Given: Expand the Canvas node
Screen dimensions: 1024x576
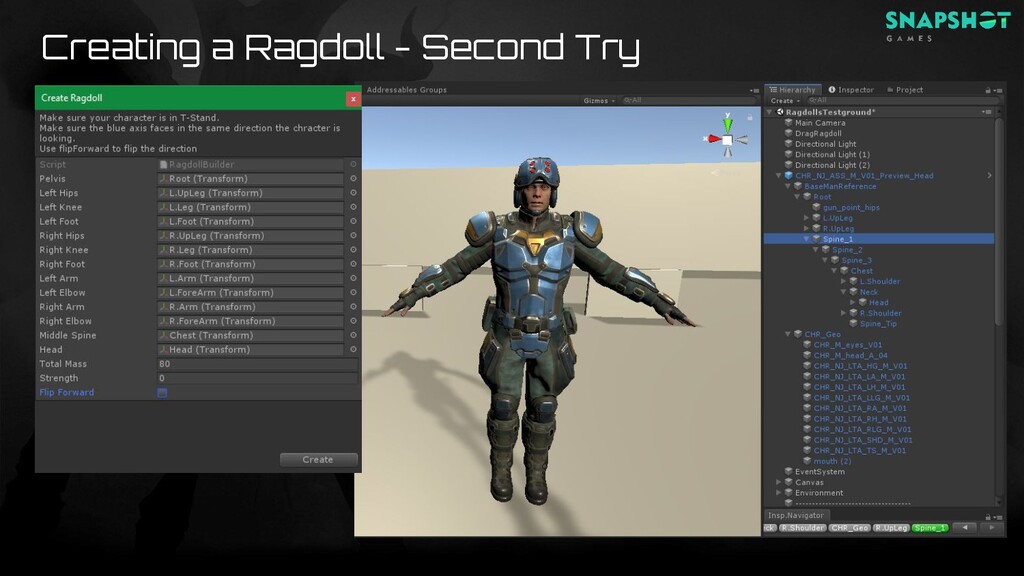Looking at the screenshot, I should click(778, 482).
